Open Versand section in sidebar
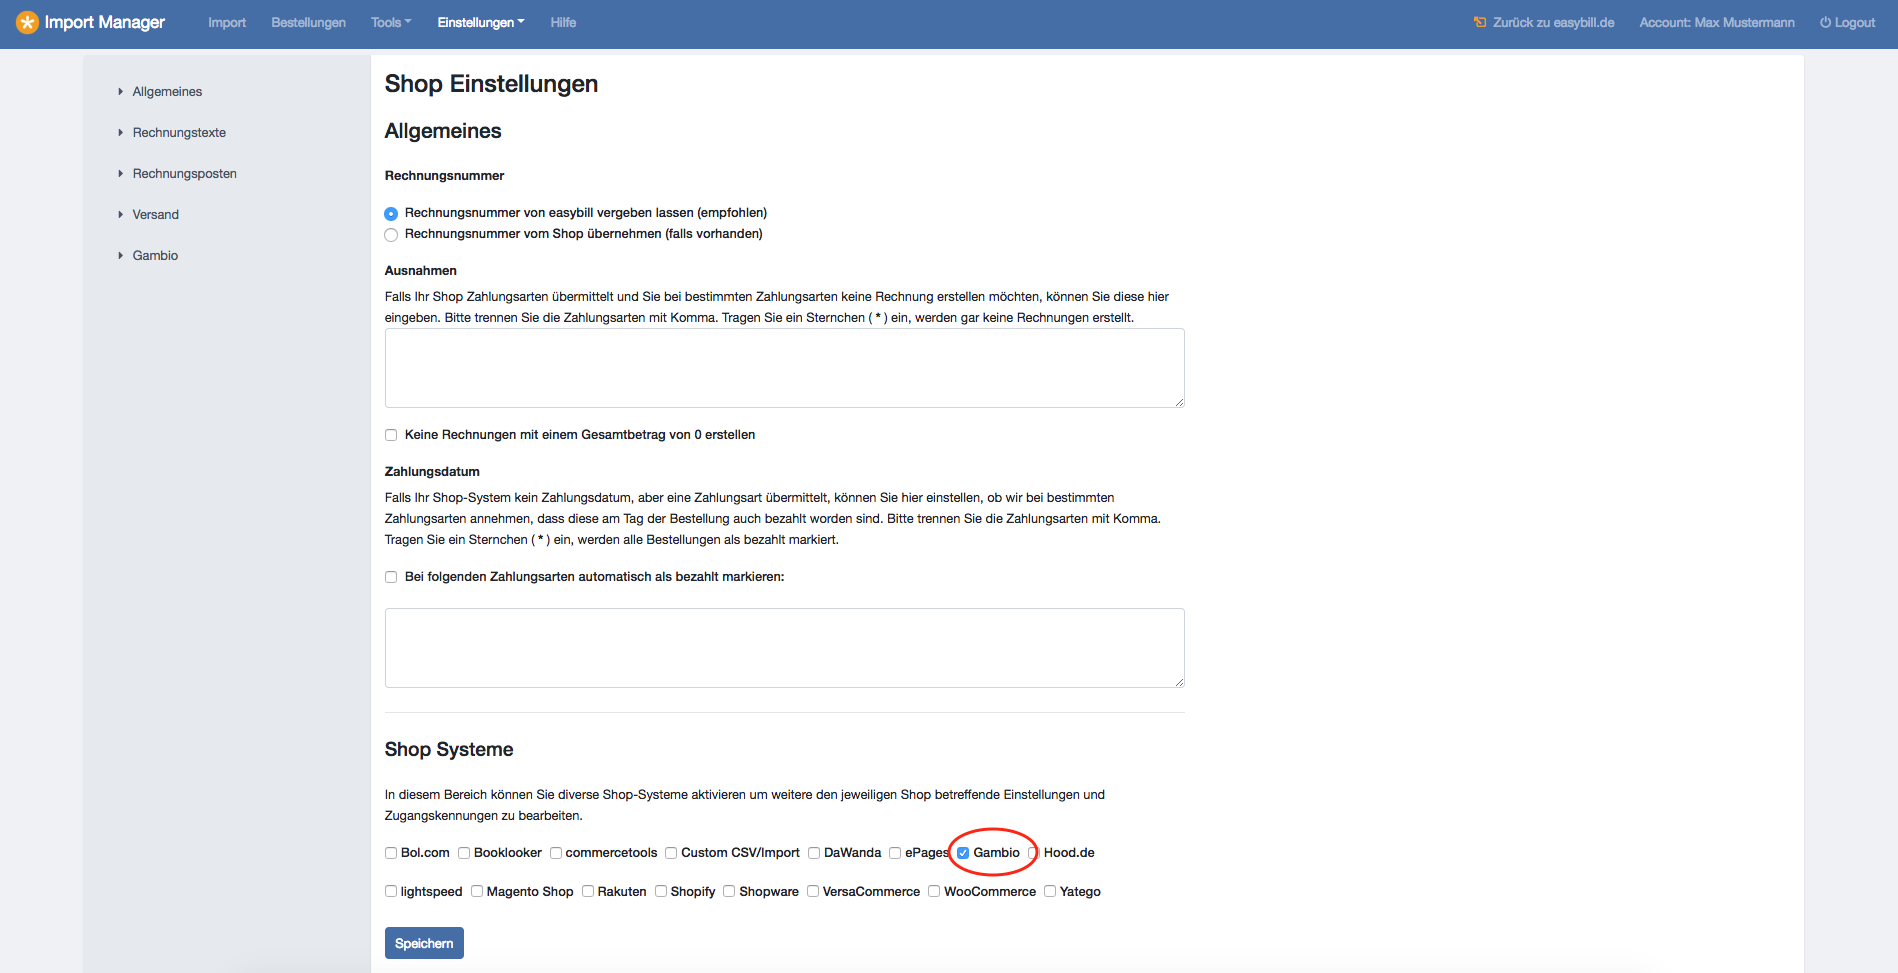The height and width of the screenshot is (973, 1898). pos(156,214)
